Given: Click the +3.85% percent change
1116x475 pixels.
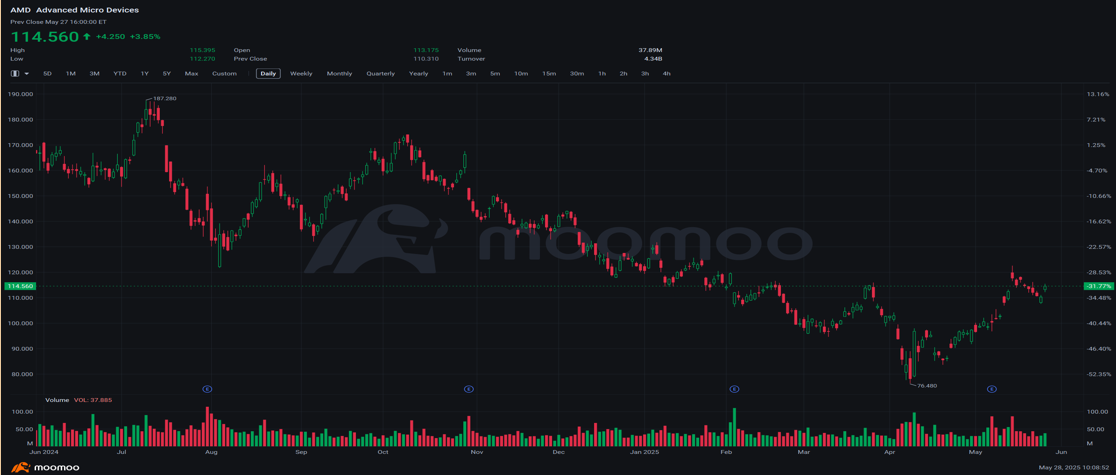Looking at the screenshot, I should coord(146,36).
